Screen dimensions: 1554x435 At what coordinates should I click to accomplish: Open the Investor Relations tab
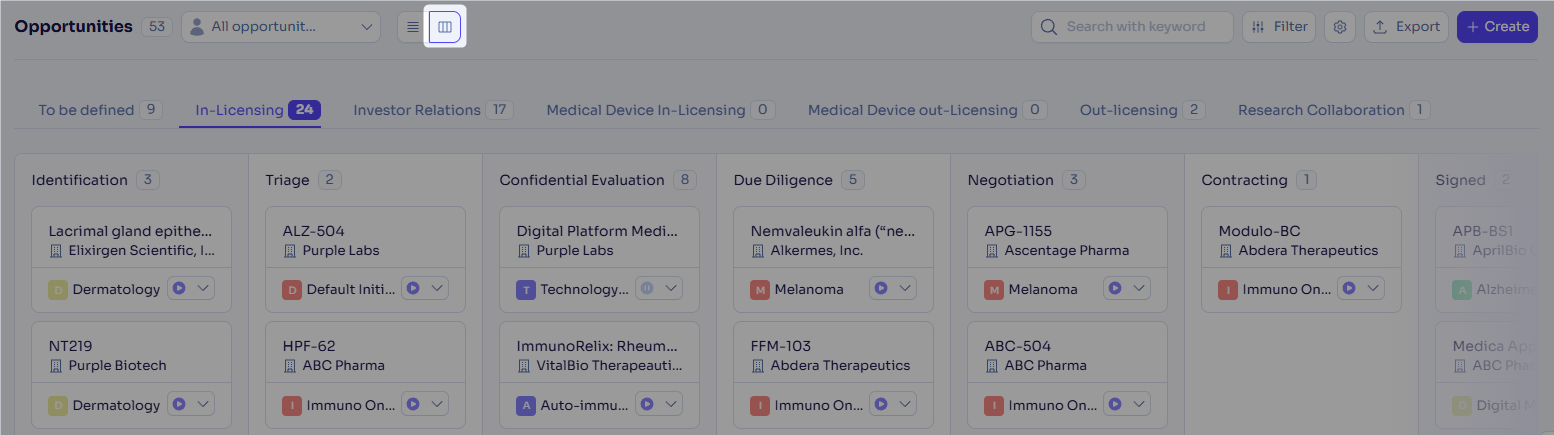433,110
